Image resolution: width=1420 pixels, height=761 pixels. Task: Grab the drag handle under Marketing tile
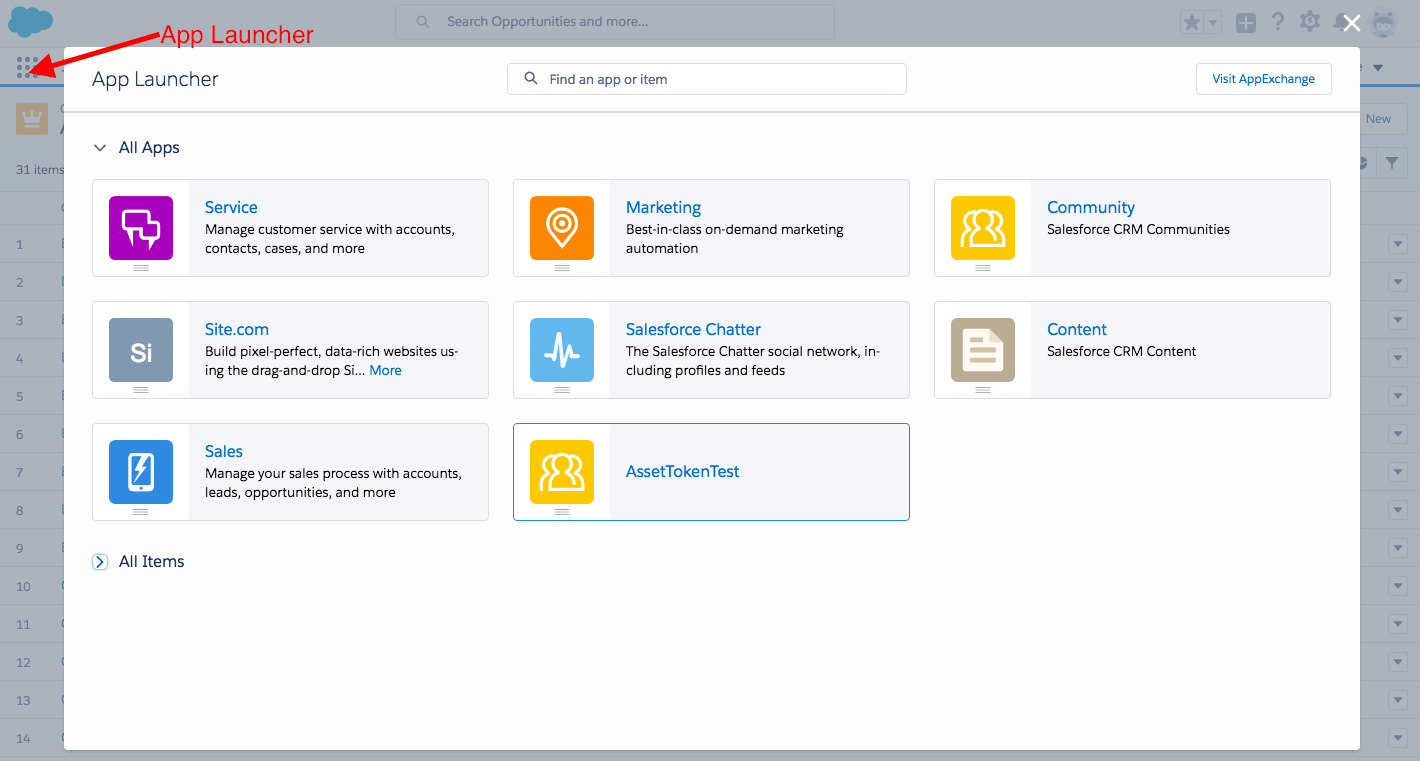point(562,268)
